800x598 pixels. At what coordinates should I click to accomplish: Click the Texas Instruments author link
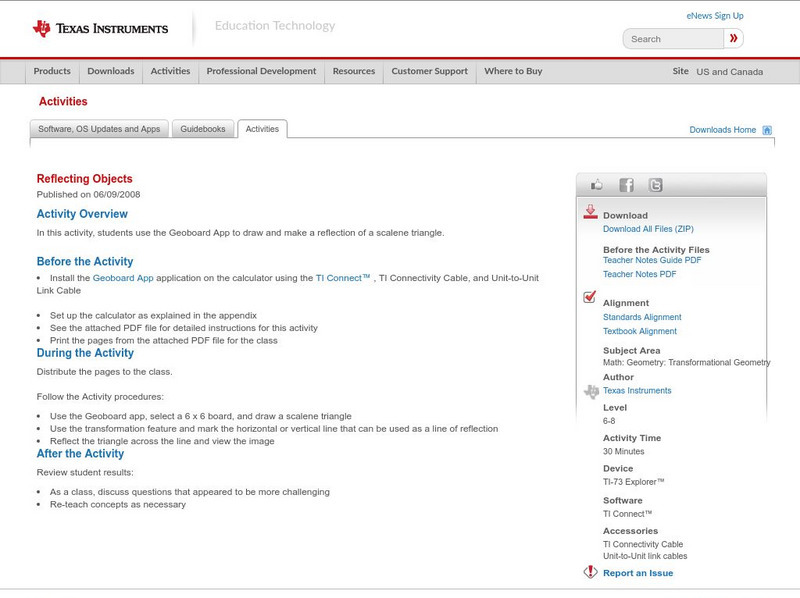pos(637,391)
